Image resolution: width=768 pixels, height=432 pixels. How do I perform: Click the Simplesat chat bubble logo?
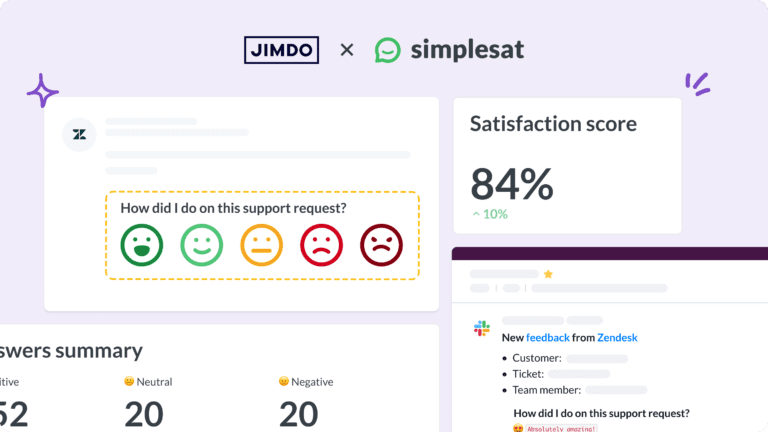(388, 50)
